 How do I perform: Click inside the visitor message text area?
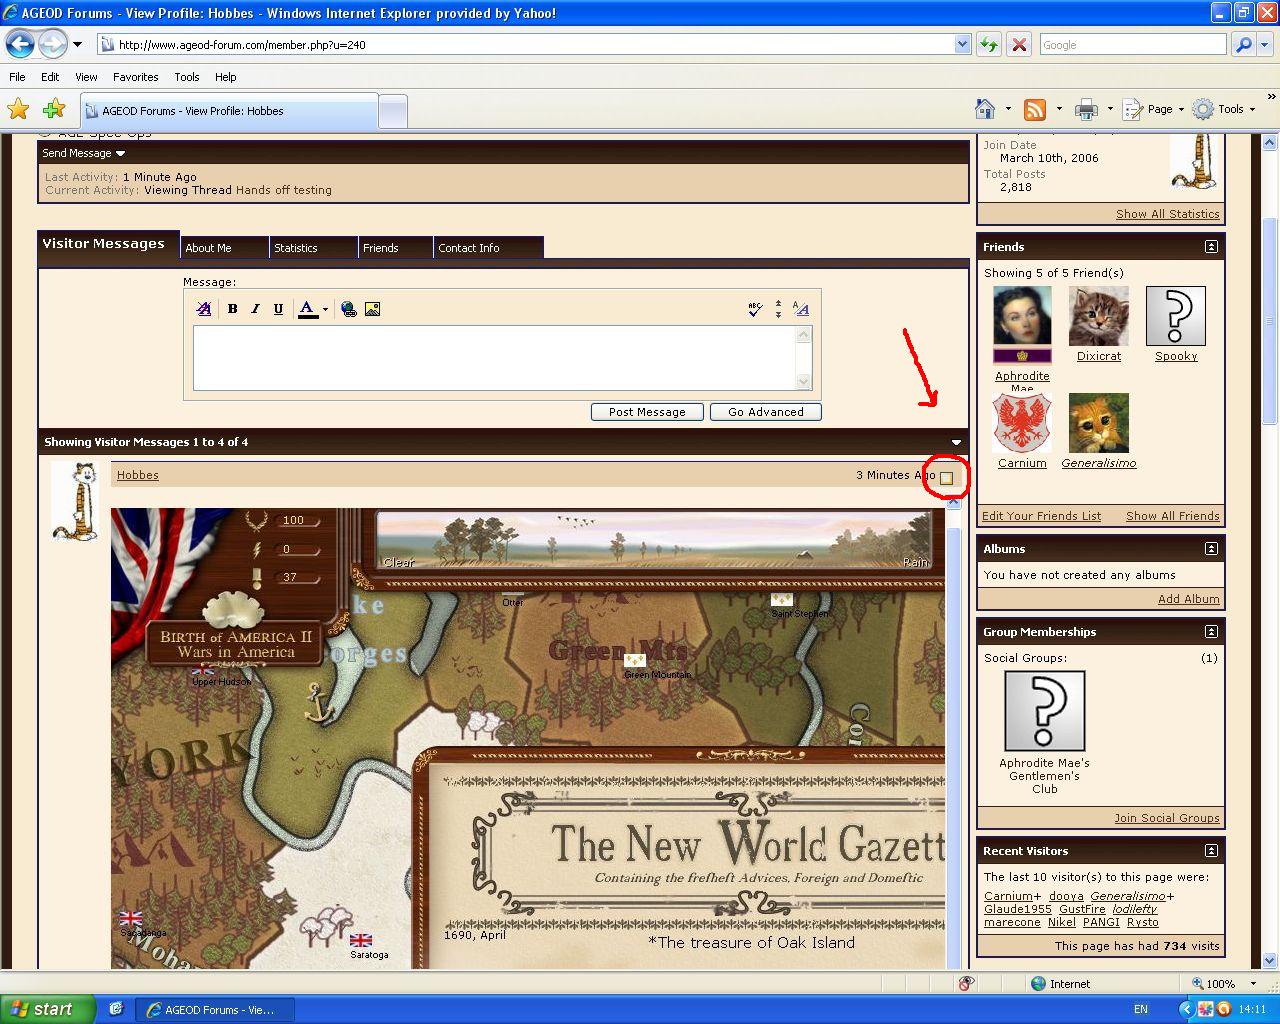[495, 357]
